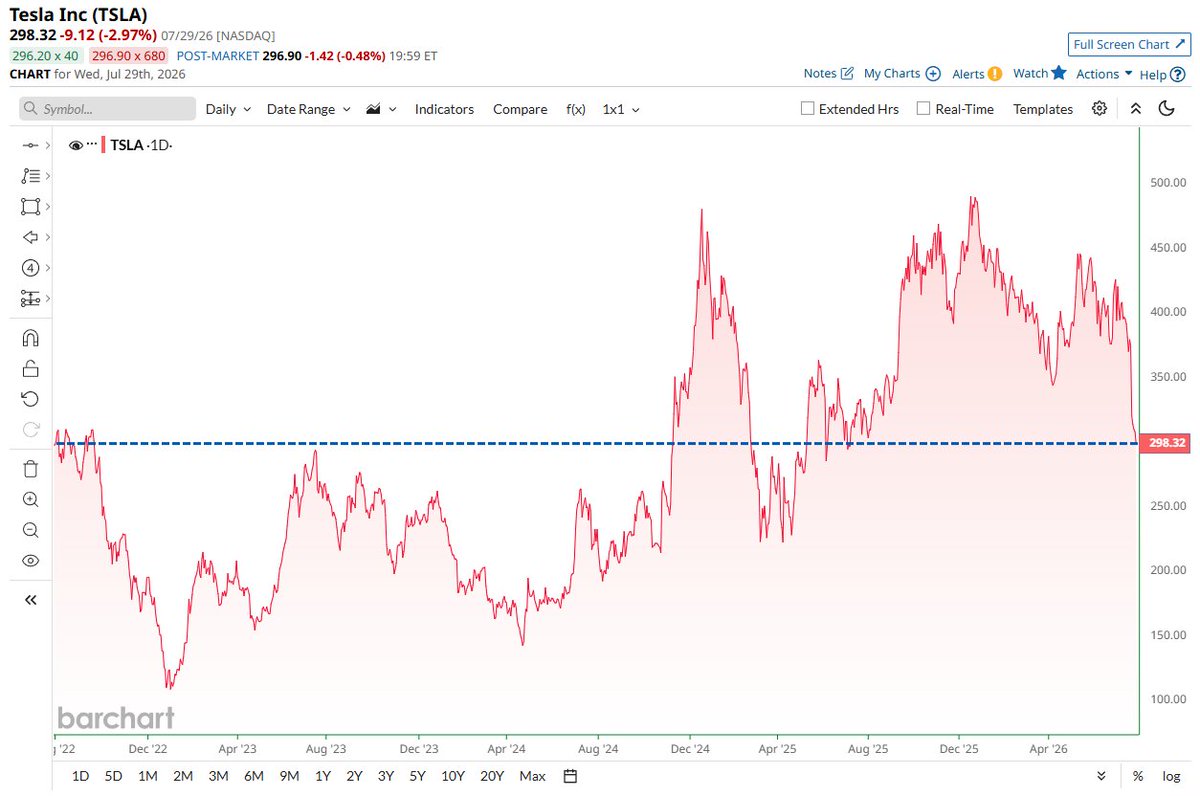1200x796 pixels.
Task: Open chart settings gear icon
Action: click(x=1100, y=109)
